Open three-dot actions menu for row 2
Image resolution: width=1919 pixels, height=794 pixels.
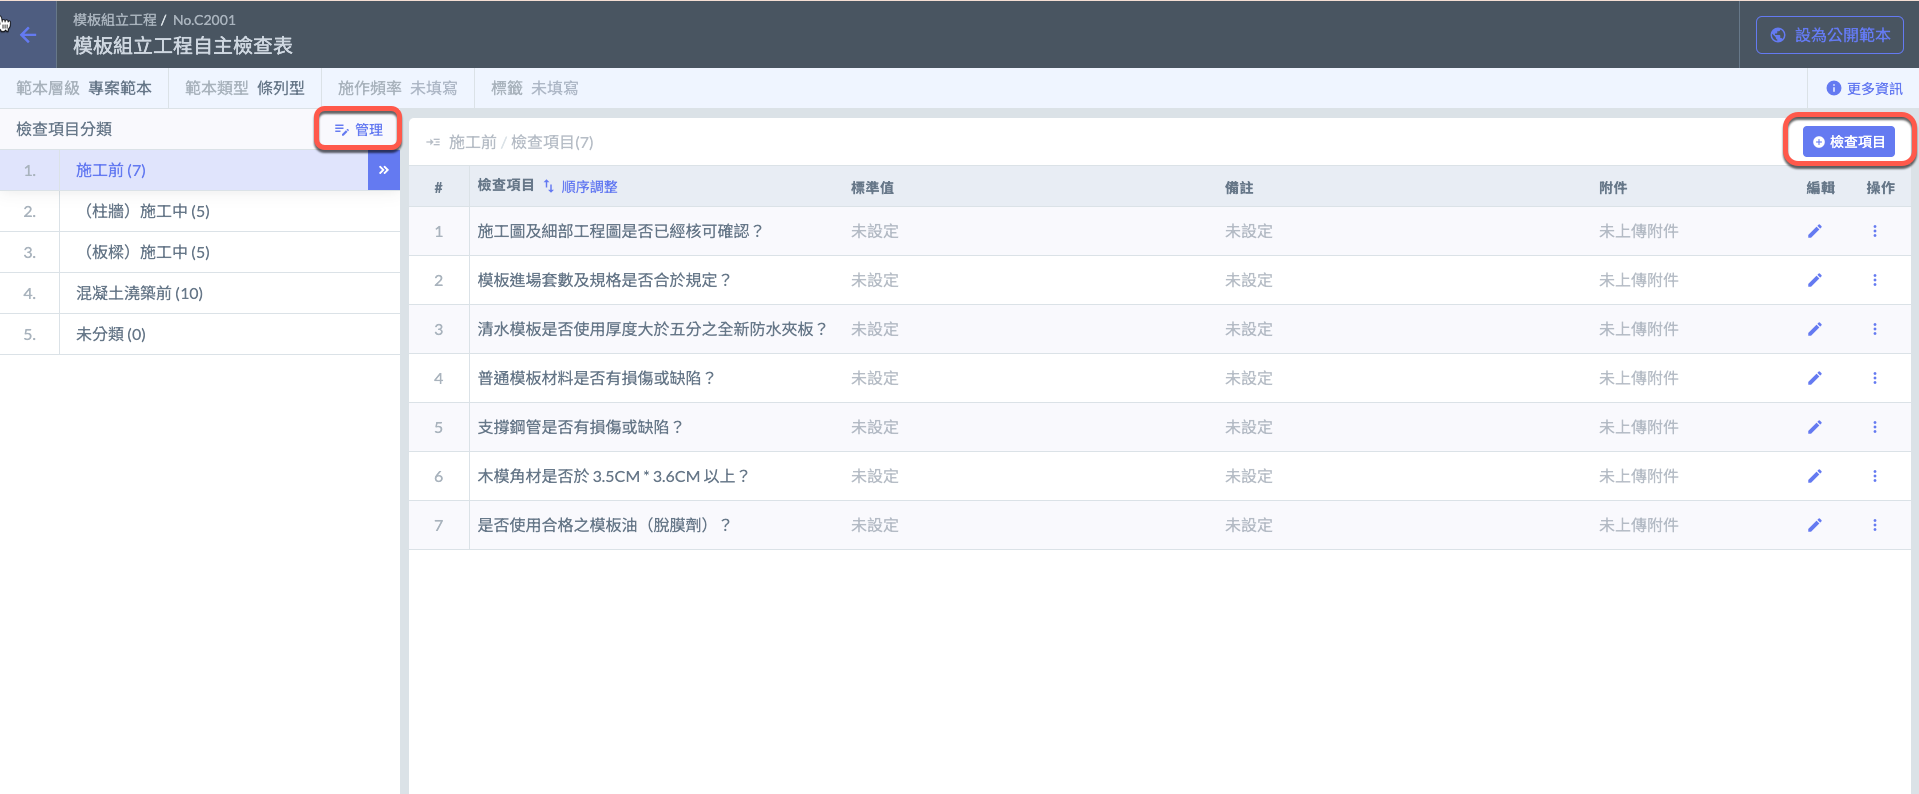point(1874,280)
